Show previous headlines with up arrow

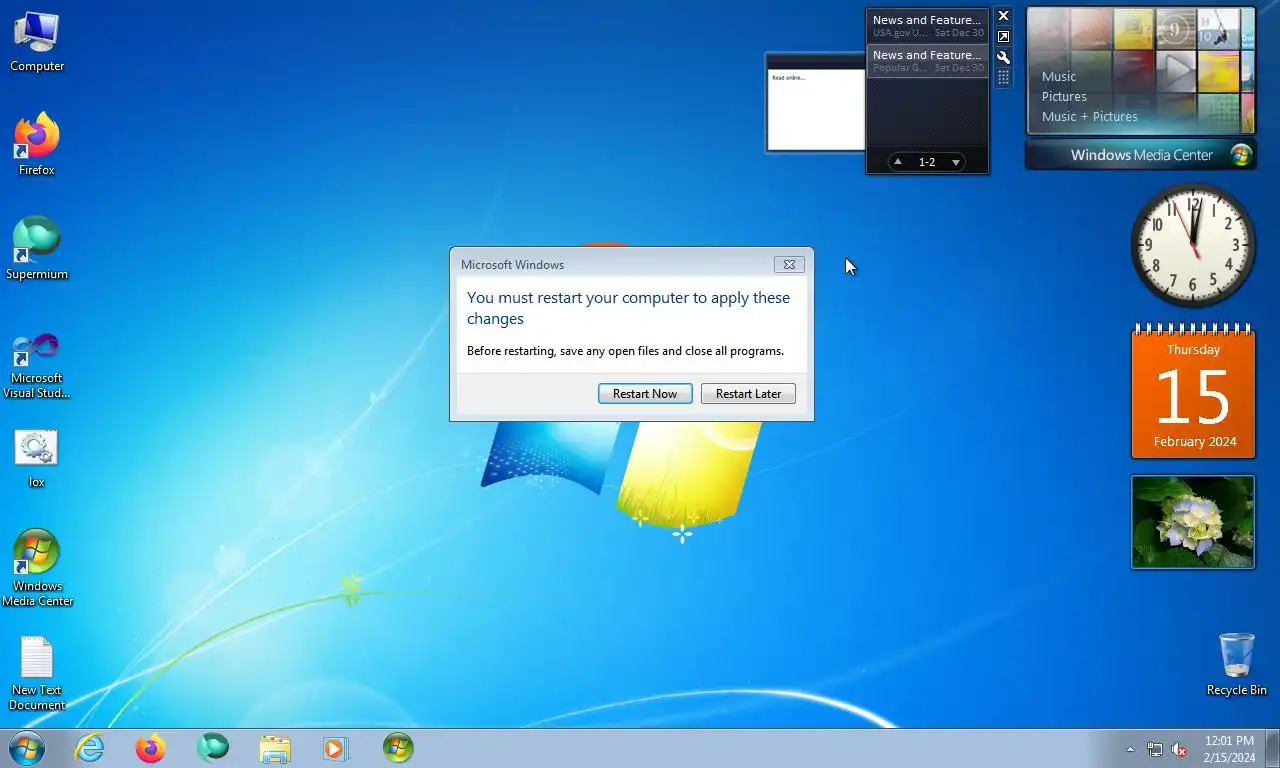click(898, 161)
